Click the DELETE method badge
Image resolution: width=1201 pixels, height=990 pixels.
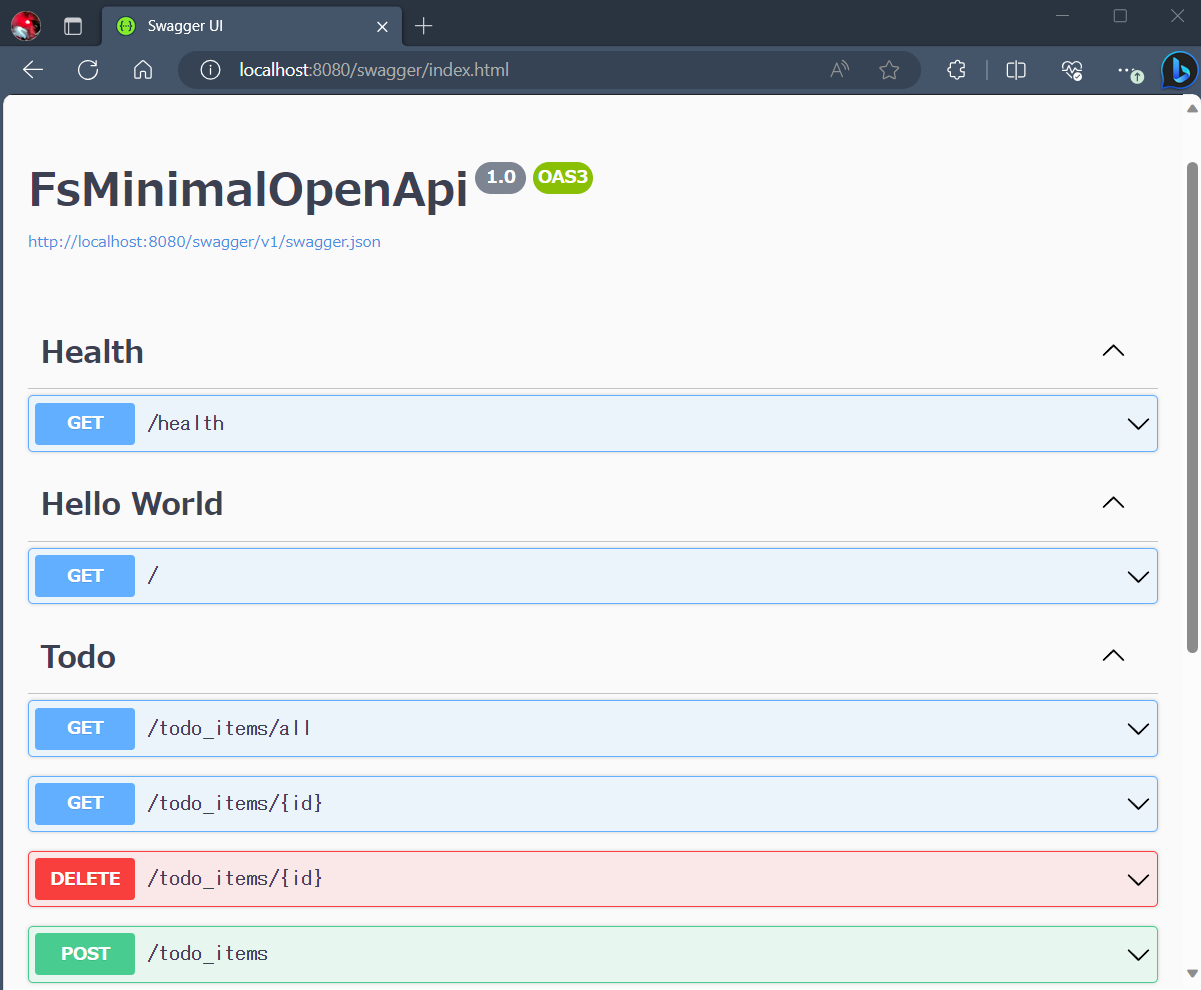[x=85, y=879]
